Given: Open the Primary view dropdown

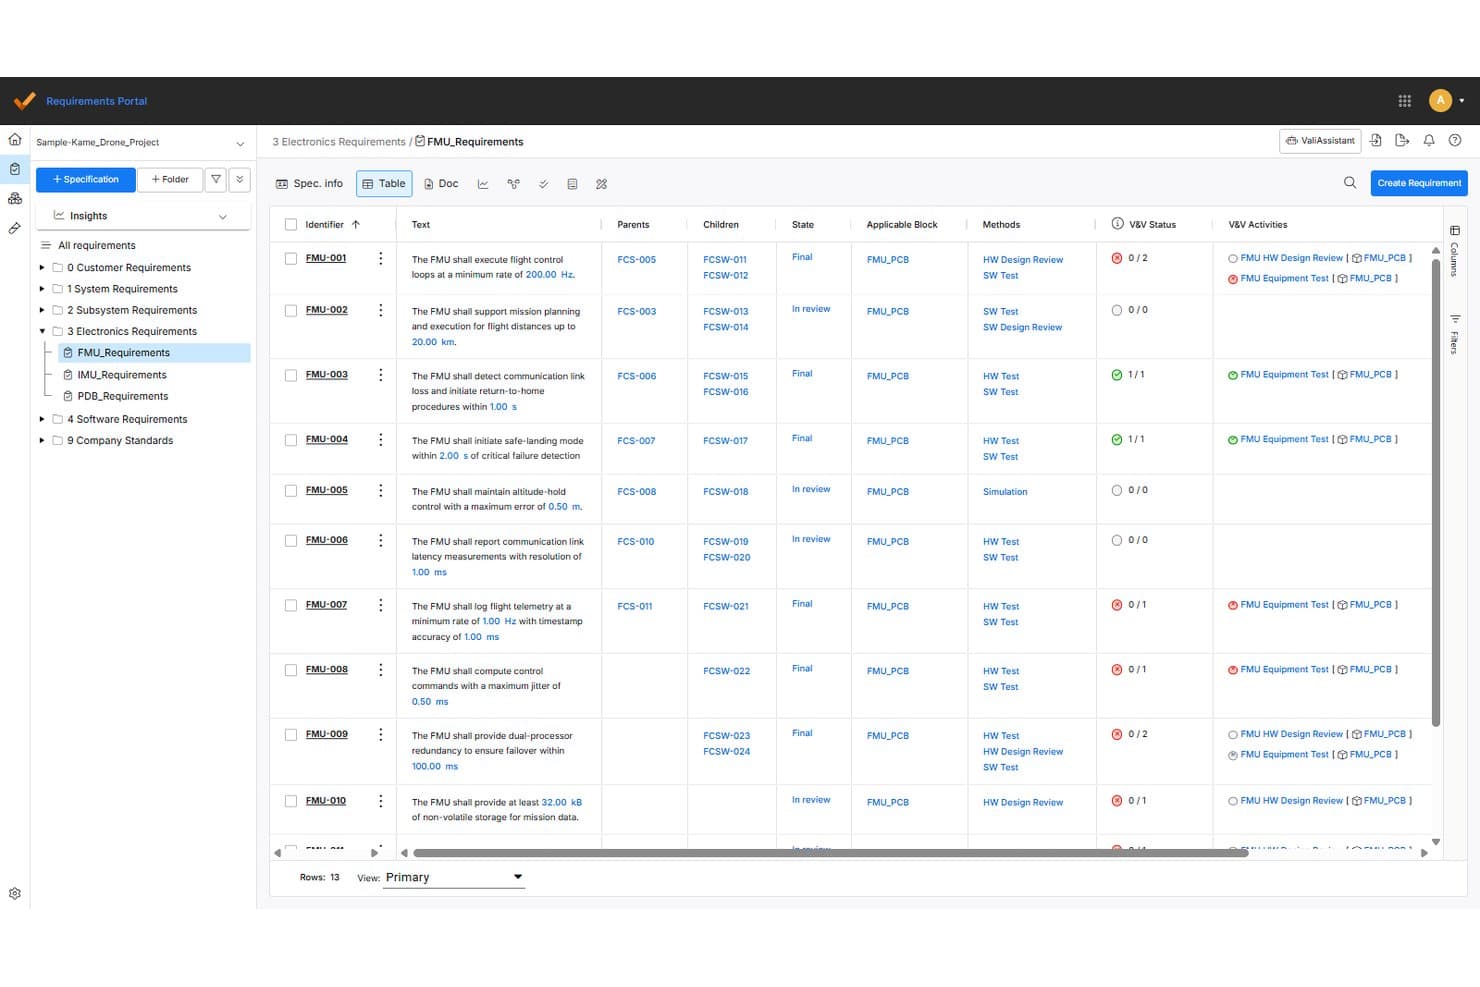Looking at the screenshot, I should [454, 877].
